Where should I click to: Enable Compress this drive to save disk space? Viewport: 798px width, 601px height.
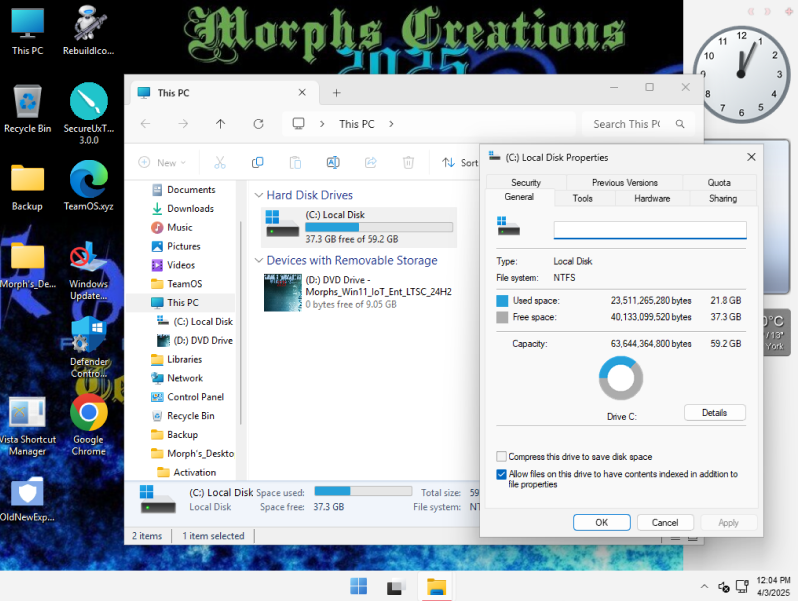click(x=502, y=456)
